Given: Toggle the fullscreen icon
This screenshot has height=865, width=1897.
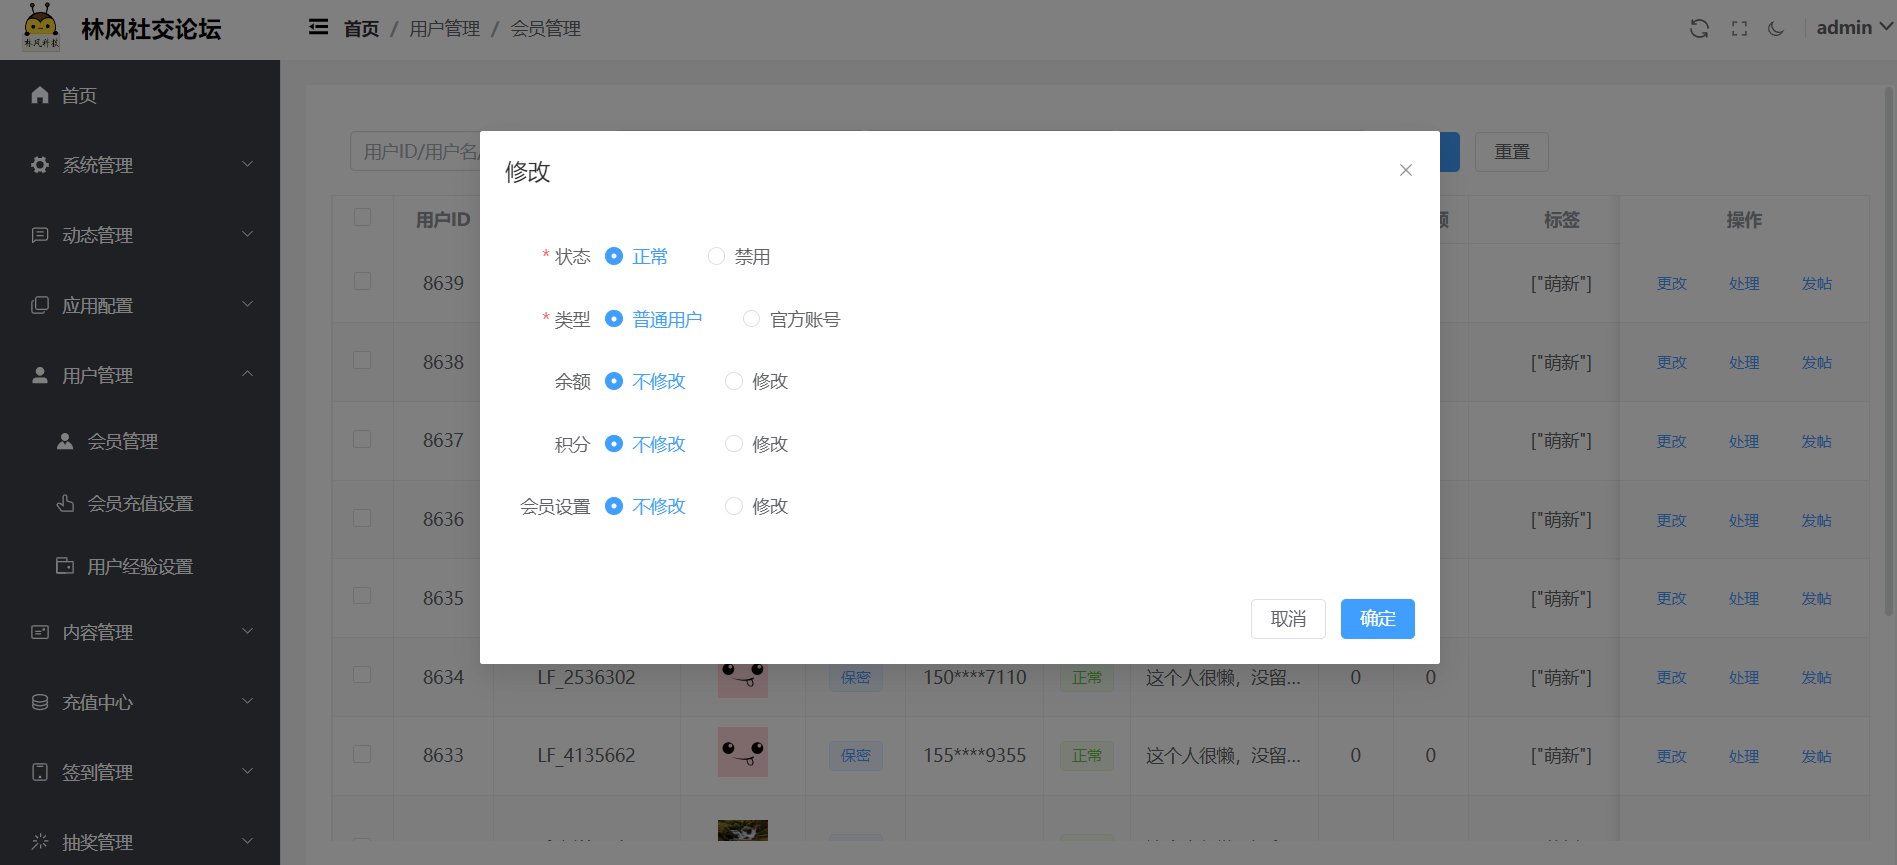Looking at the screenshot, I should pyautogui.click(x=1739, y=28).
